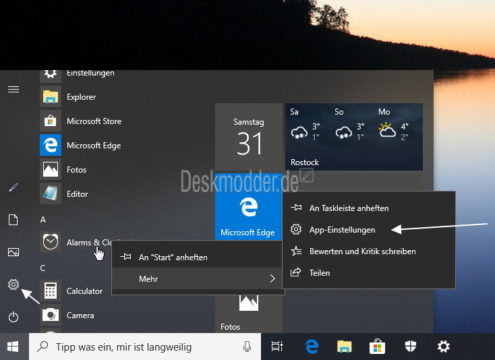Open File Explorer from the taskbar
Image resolution: width=495 pixels, height=360 pixels.
click(x=344, y=347)
